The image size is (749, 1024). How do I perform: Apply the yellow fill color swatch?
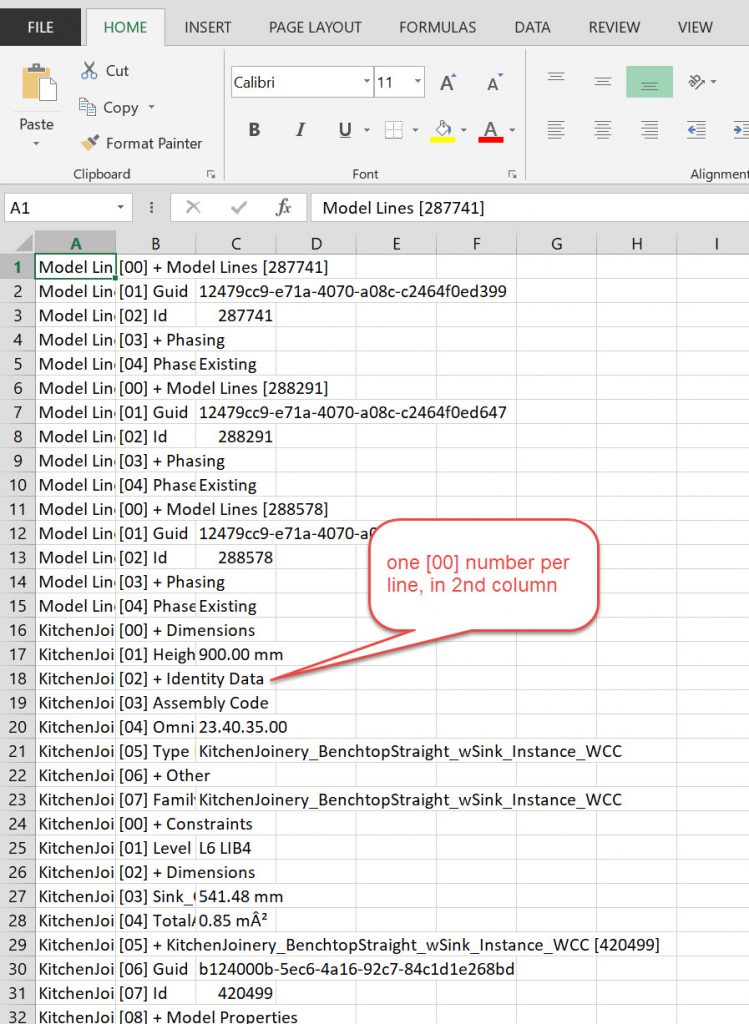(442, 130)
